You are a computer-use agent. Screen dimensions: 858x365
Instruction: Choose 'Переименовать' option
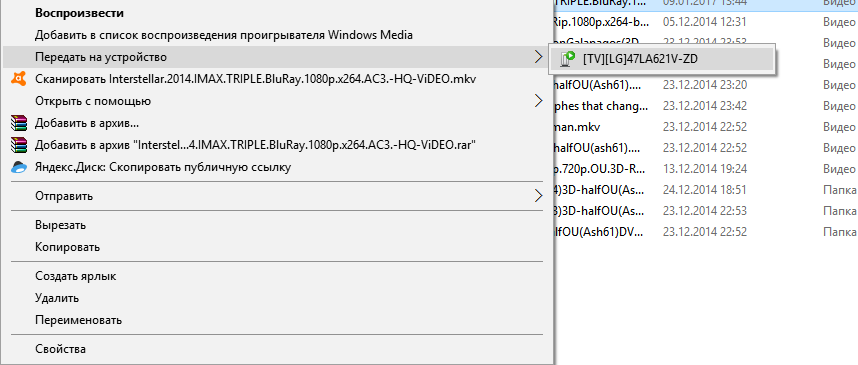278,320
